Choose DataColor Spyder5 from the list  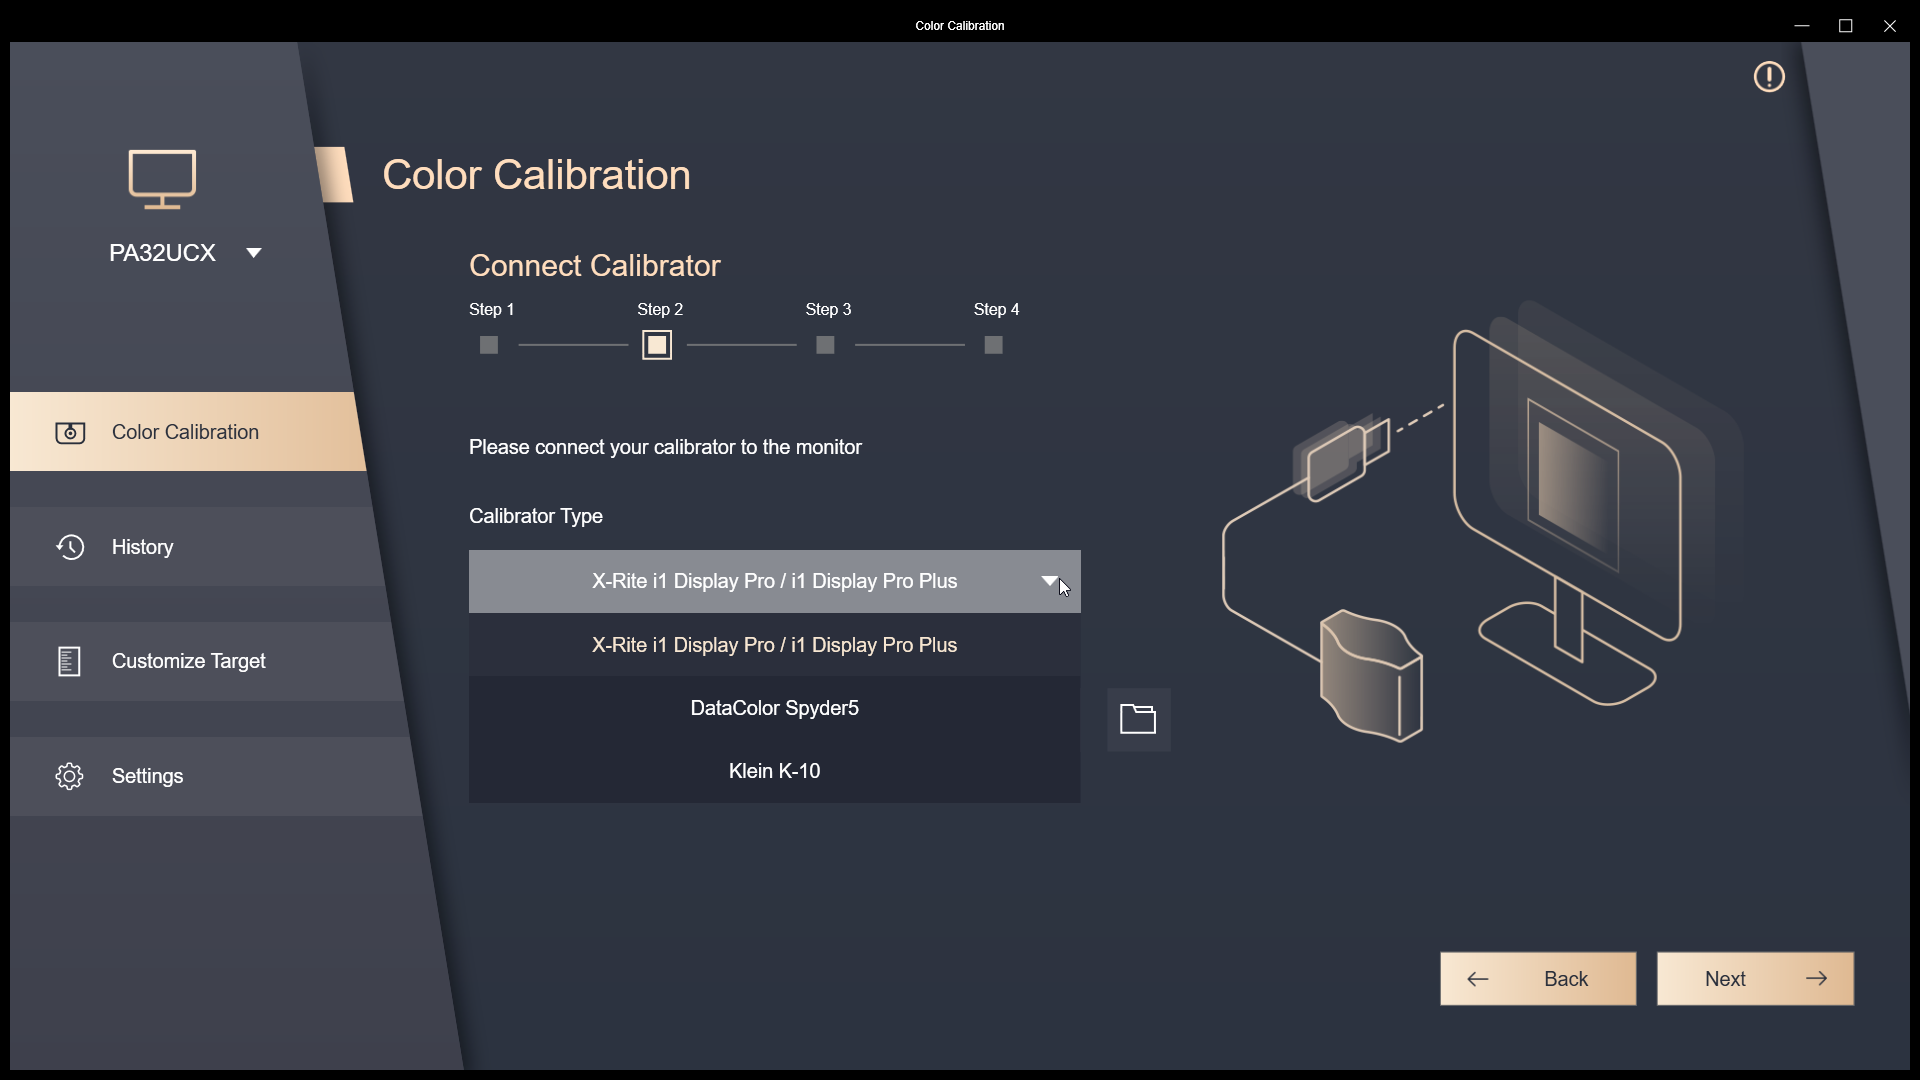(x=774, y=708)
